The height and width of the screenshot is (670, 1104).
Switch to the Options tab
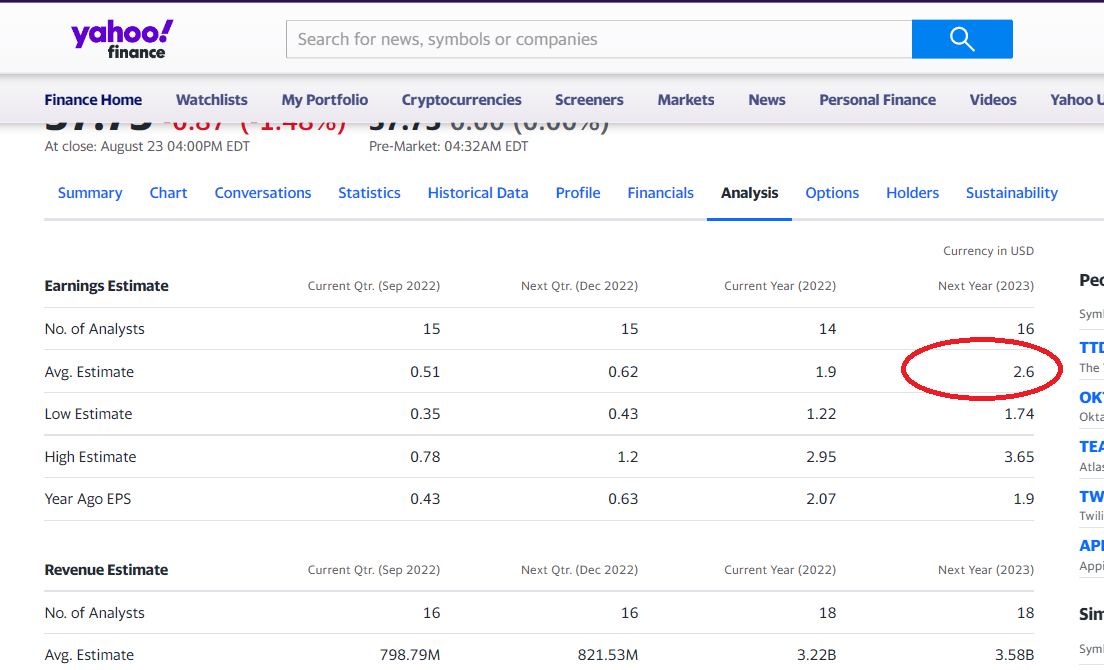[x=832, y=192]
